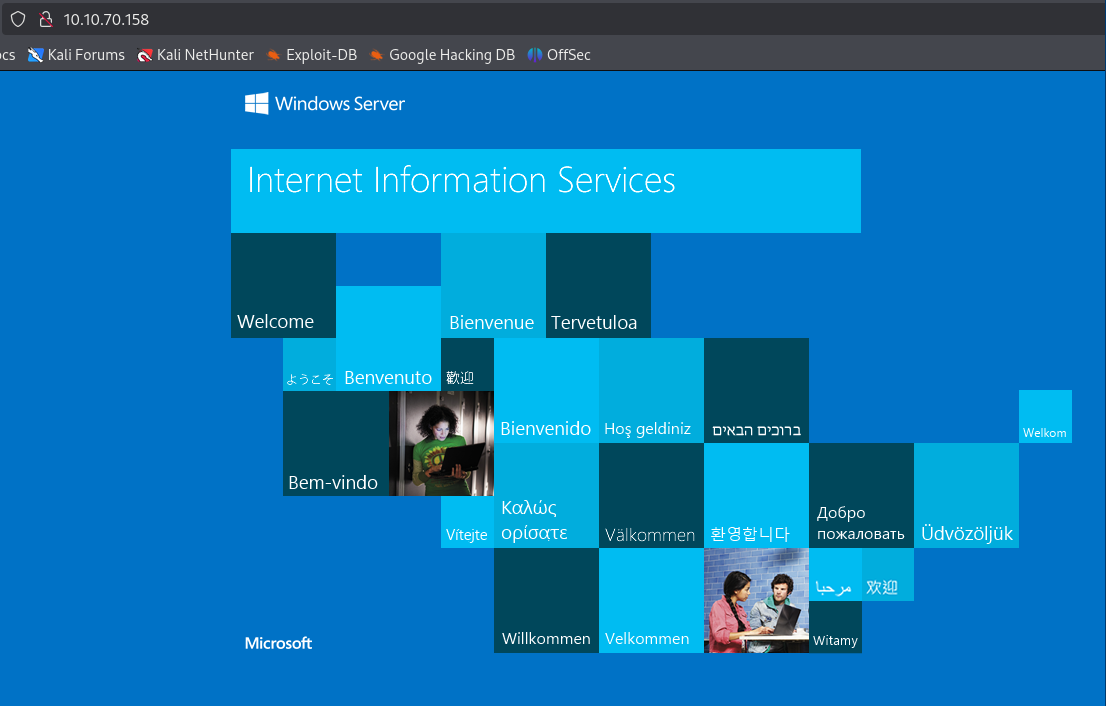This screenshot has height=706, width=1106.
Task: Open the OffSec bookmark
Action: pos(559,55)
